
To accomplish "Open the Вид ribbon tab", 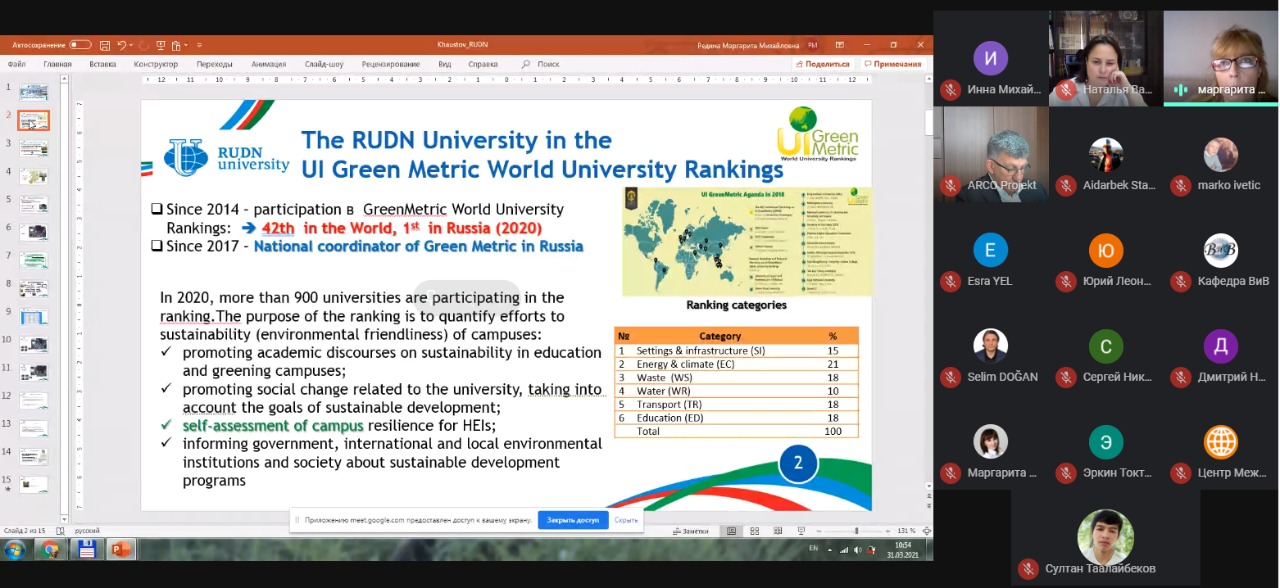I will (445, 64).
